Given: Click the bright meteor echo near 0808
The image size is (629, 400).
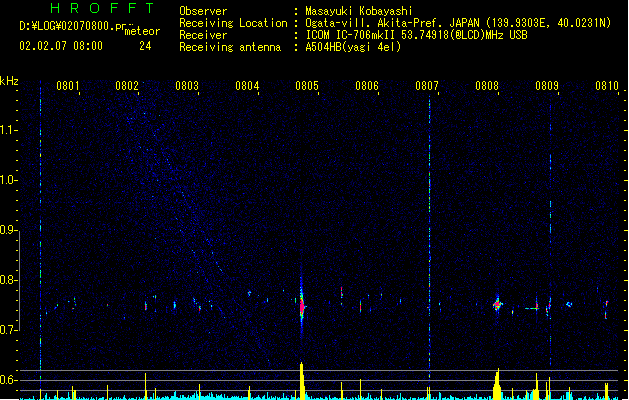Looking at the screenshot, I should click(497, 305).
